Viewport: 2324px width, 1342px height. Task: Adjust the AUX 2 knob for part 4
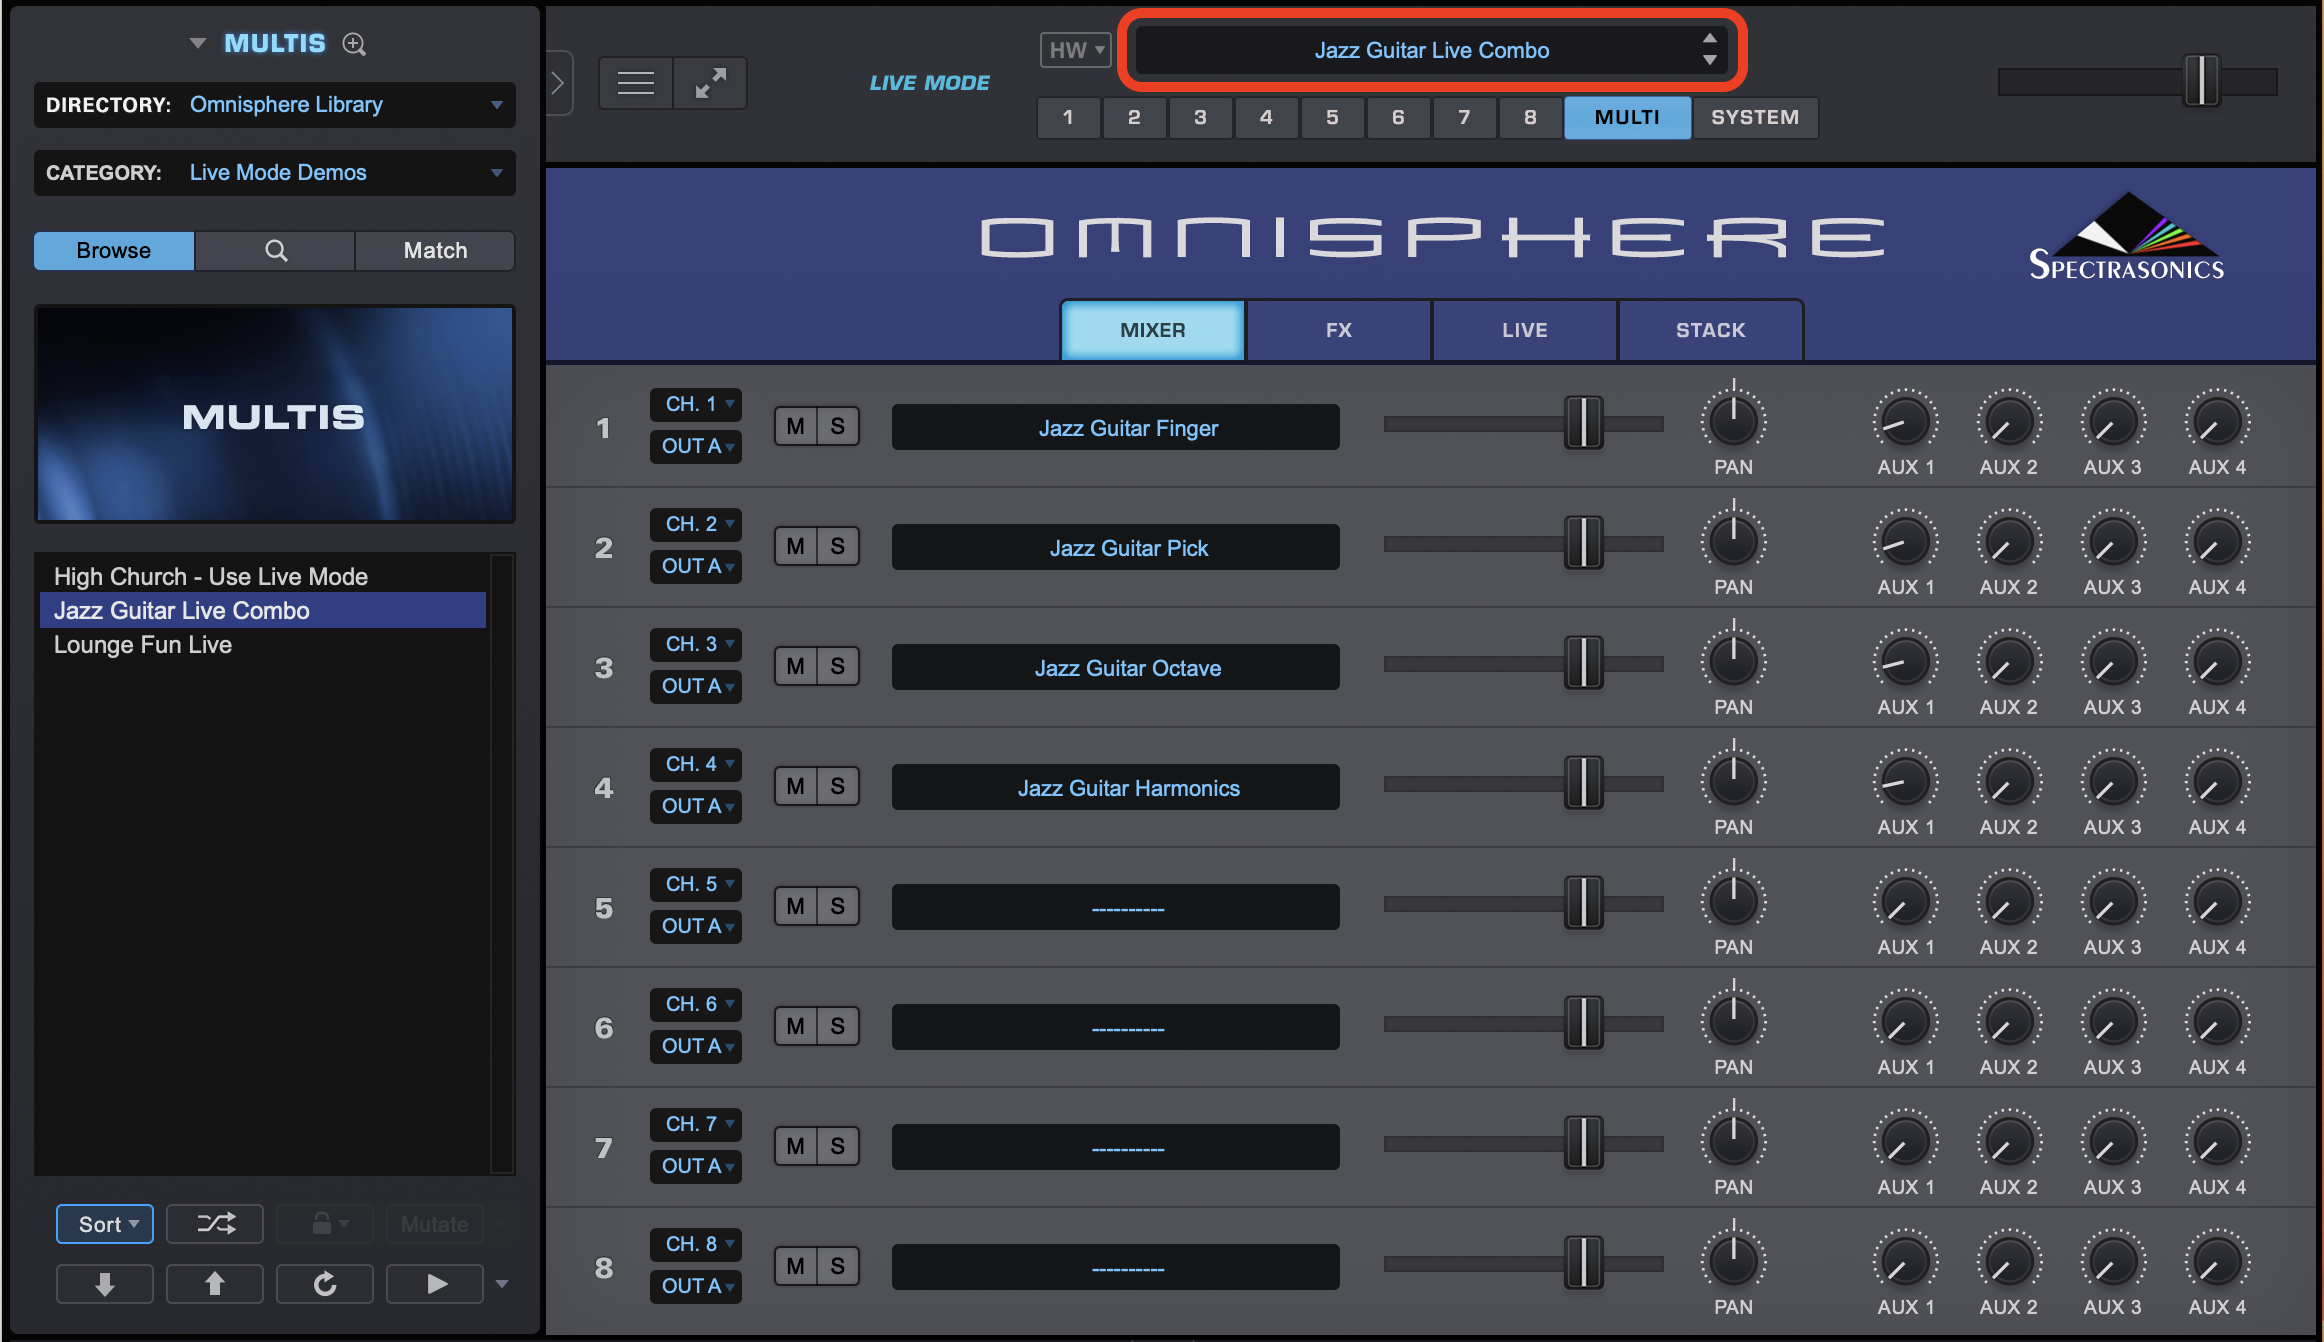point(2009,780)
